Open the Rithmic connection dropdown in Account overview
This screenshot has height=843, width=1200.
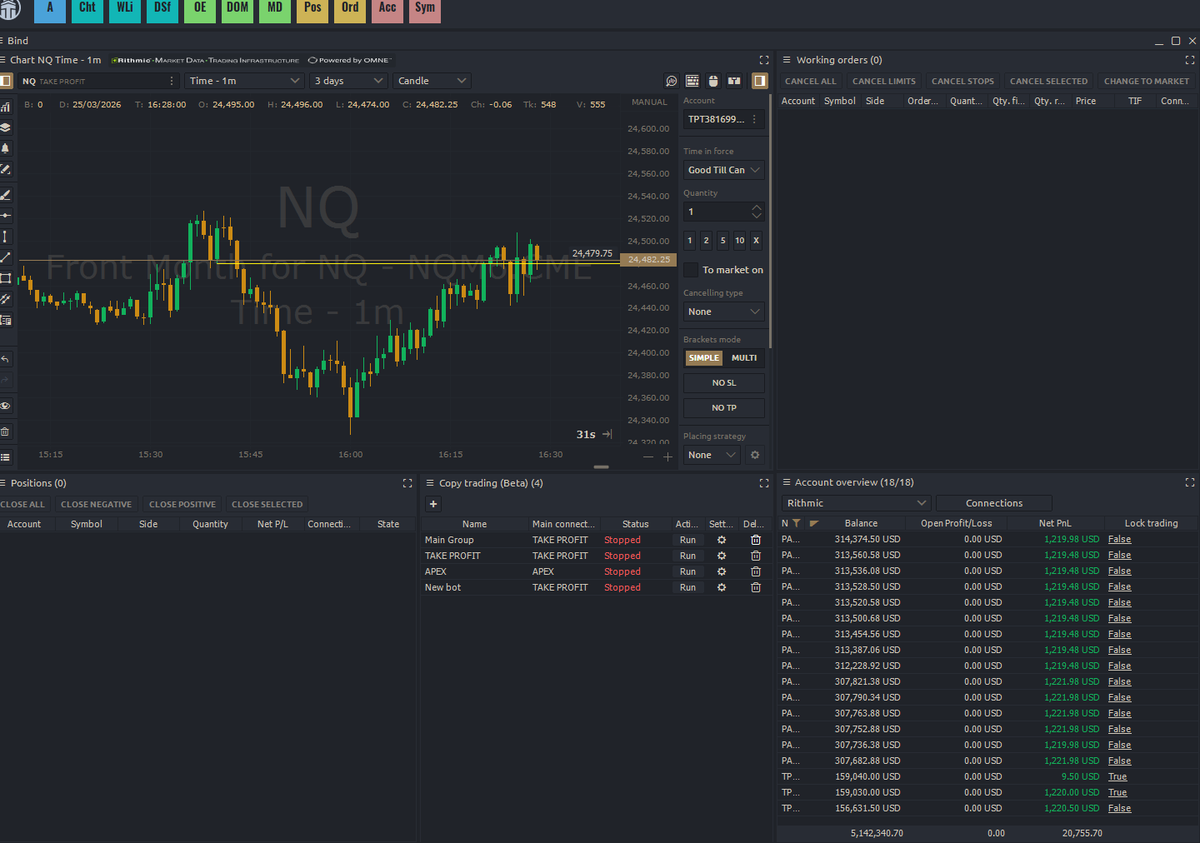[856, 503]
